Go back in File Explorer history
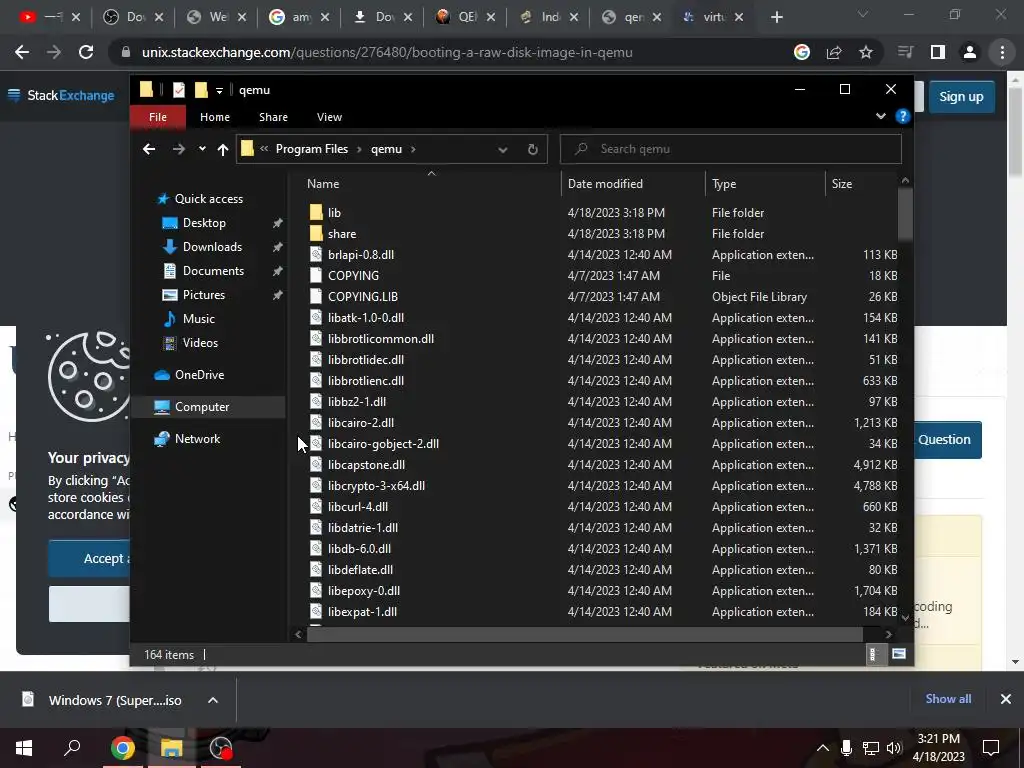This screenshot has width=1024, height=768. pos(149,150)
